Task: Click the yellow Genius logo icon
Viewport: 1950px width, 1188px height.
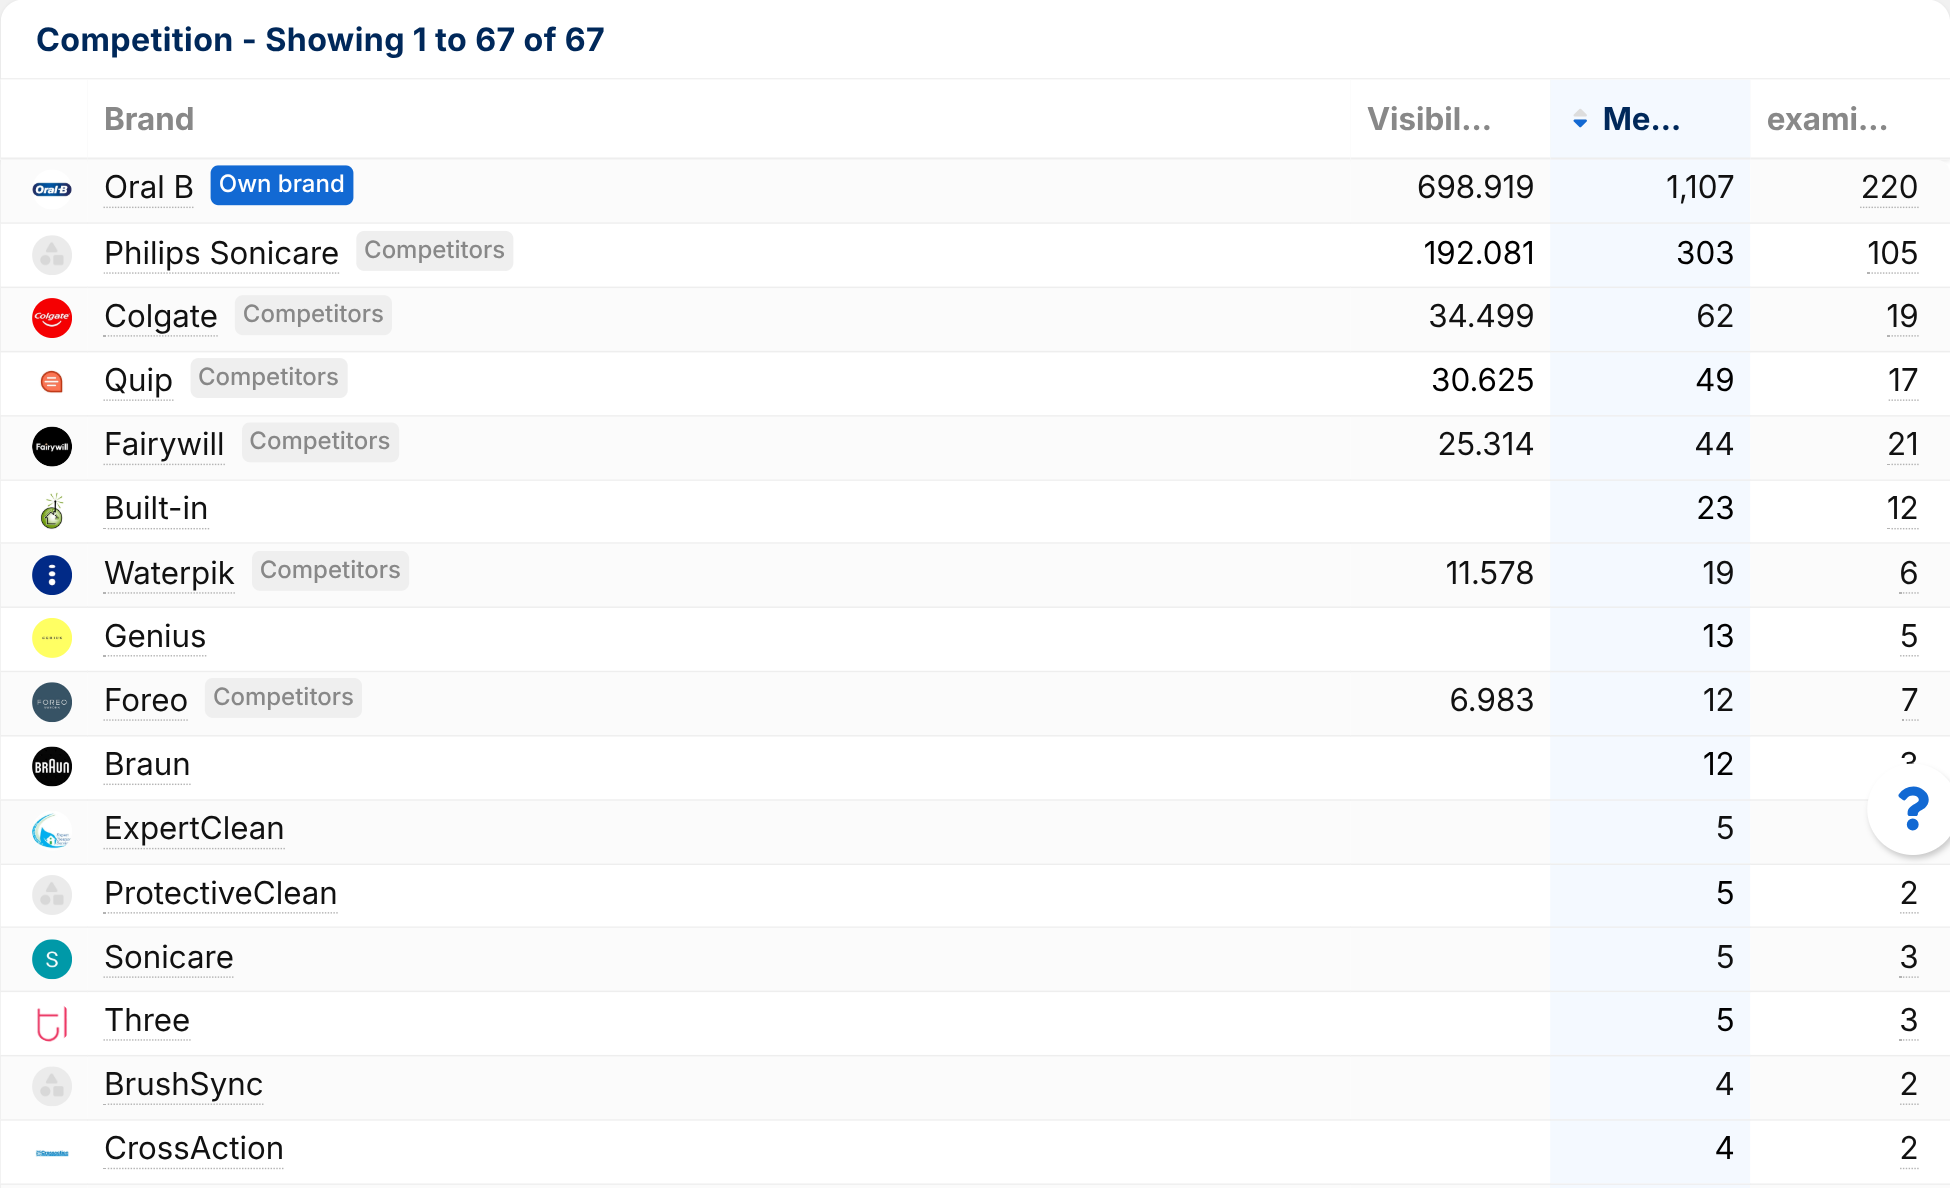Action: [52, 638]
